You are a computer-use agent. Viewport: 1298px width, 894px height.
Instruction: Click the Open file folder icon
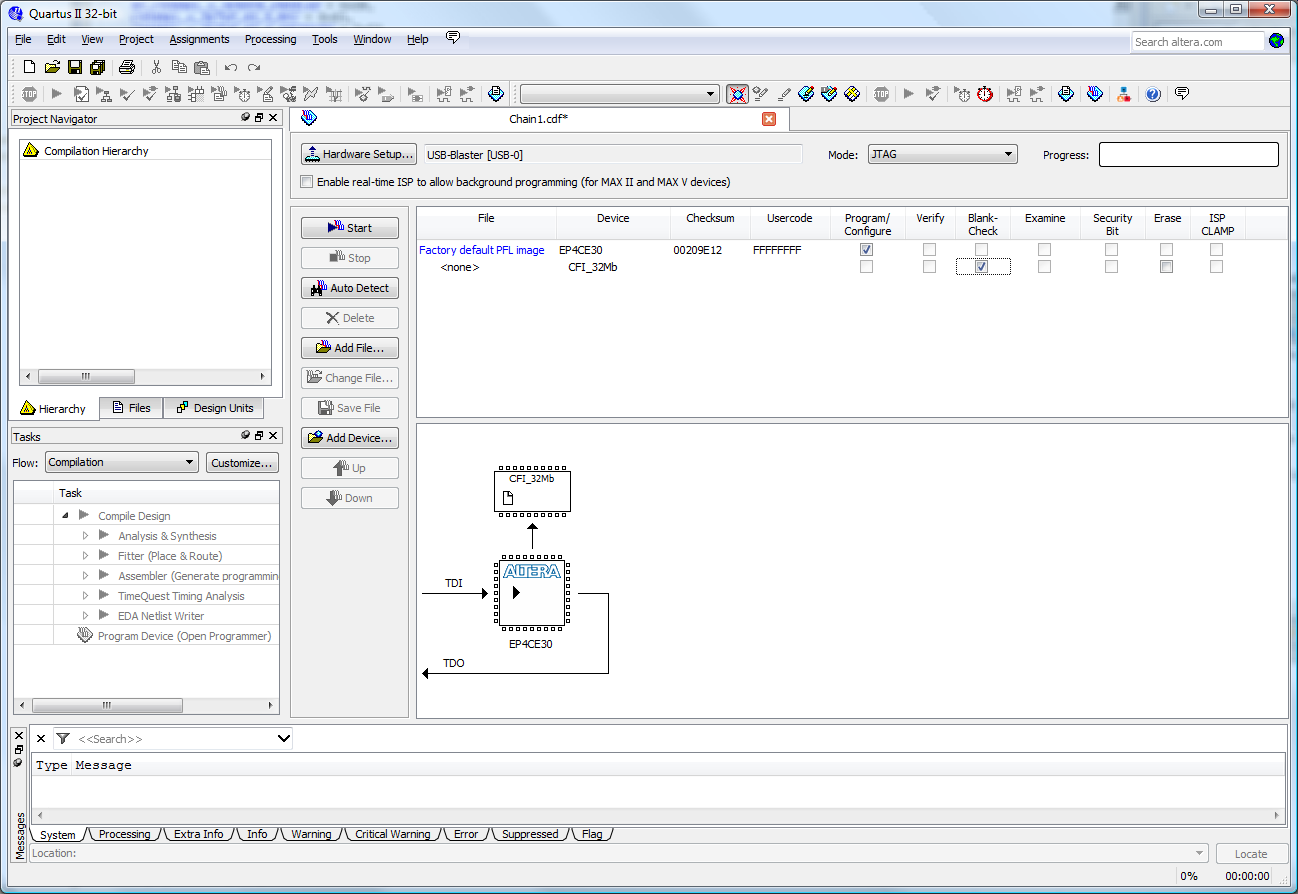click(x=52, y=67)
